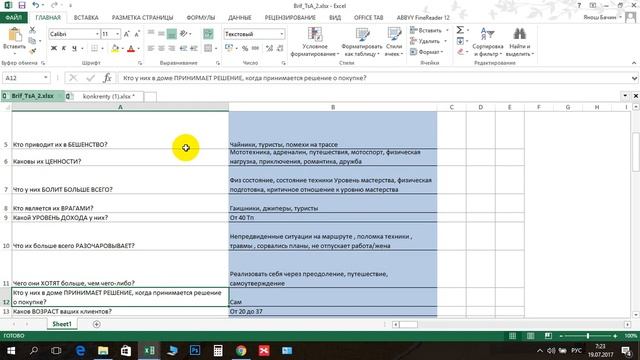
Task: Open the number format dropdown Текстовый
Action: tap(282, 34)
